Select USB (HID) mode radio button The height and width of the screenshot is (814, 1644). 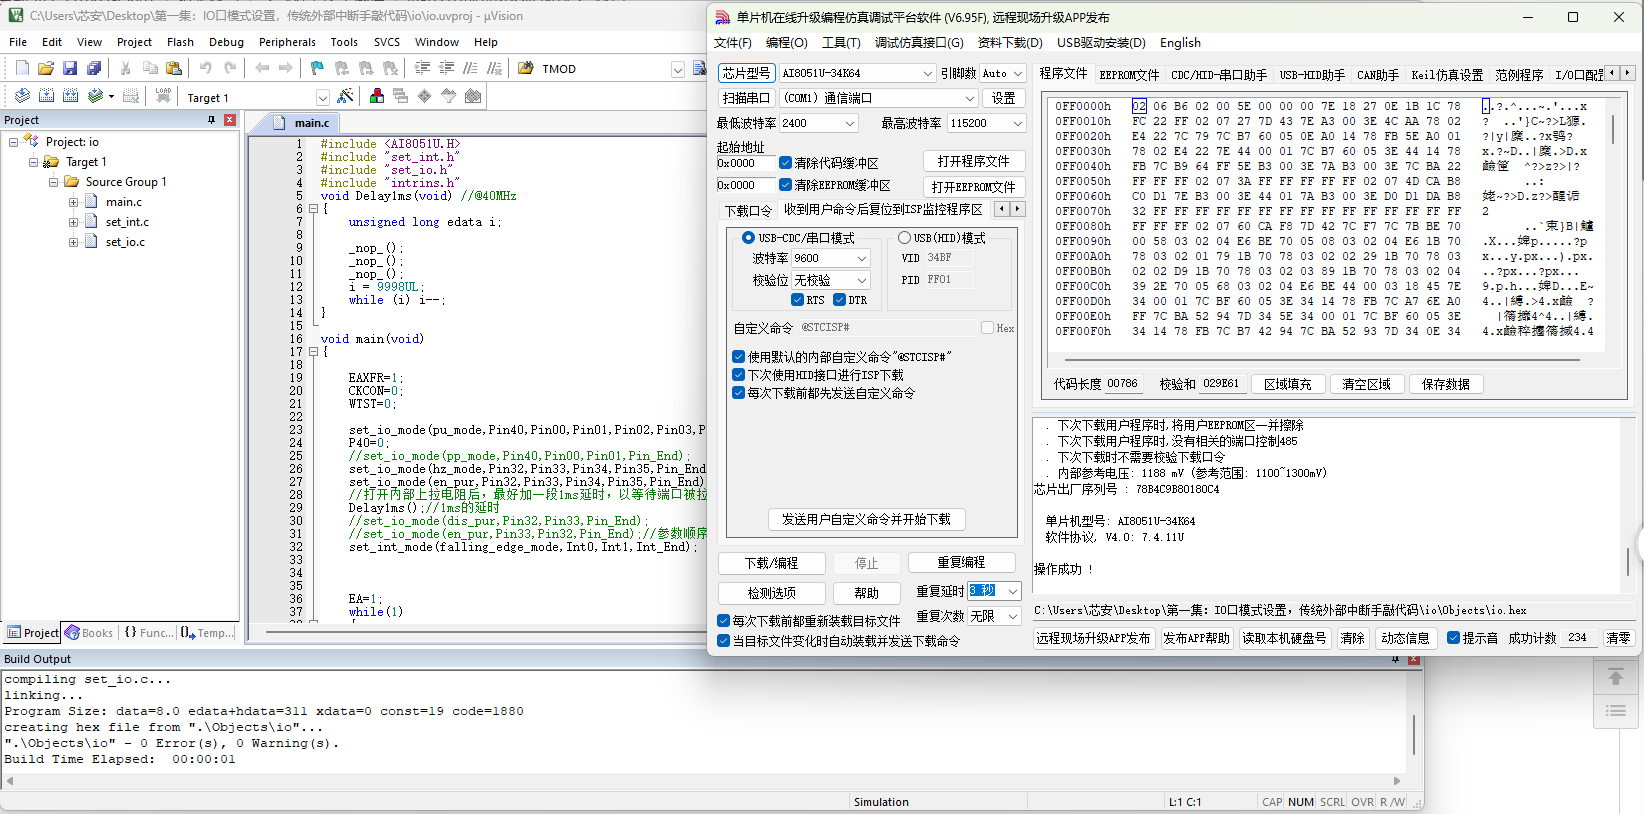click(x=904, y=238)
